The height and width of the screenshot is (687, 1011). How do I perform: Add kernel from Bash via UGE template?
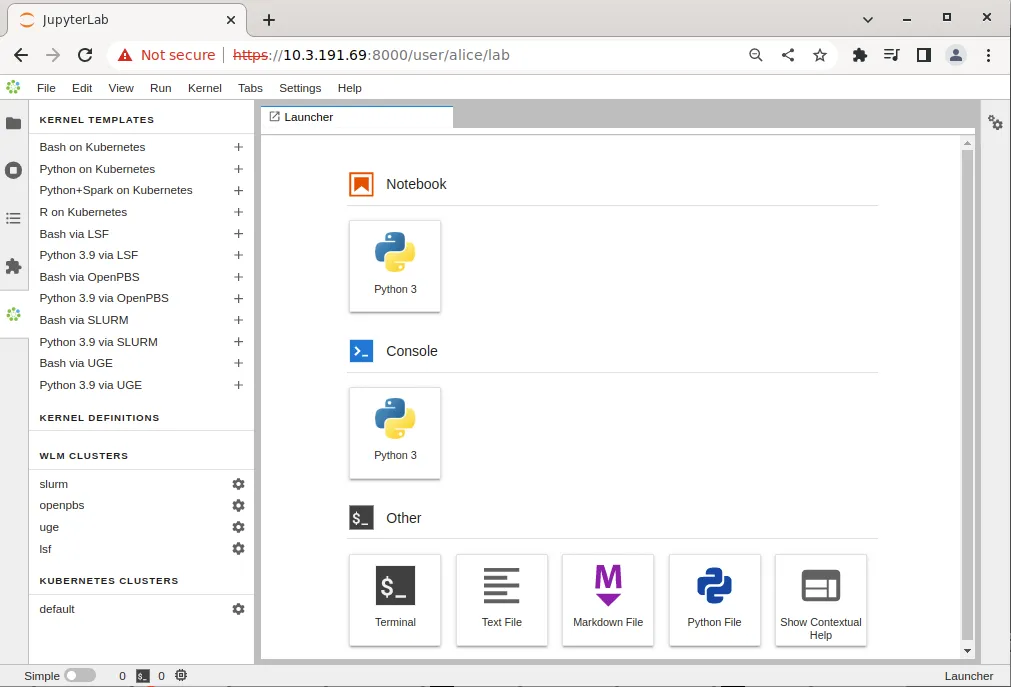click(x=239, y=363)
